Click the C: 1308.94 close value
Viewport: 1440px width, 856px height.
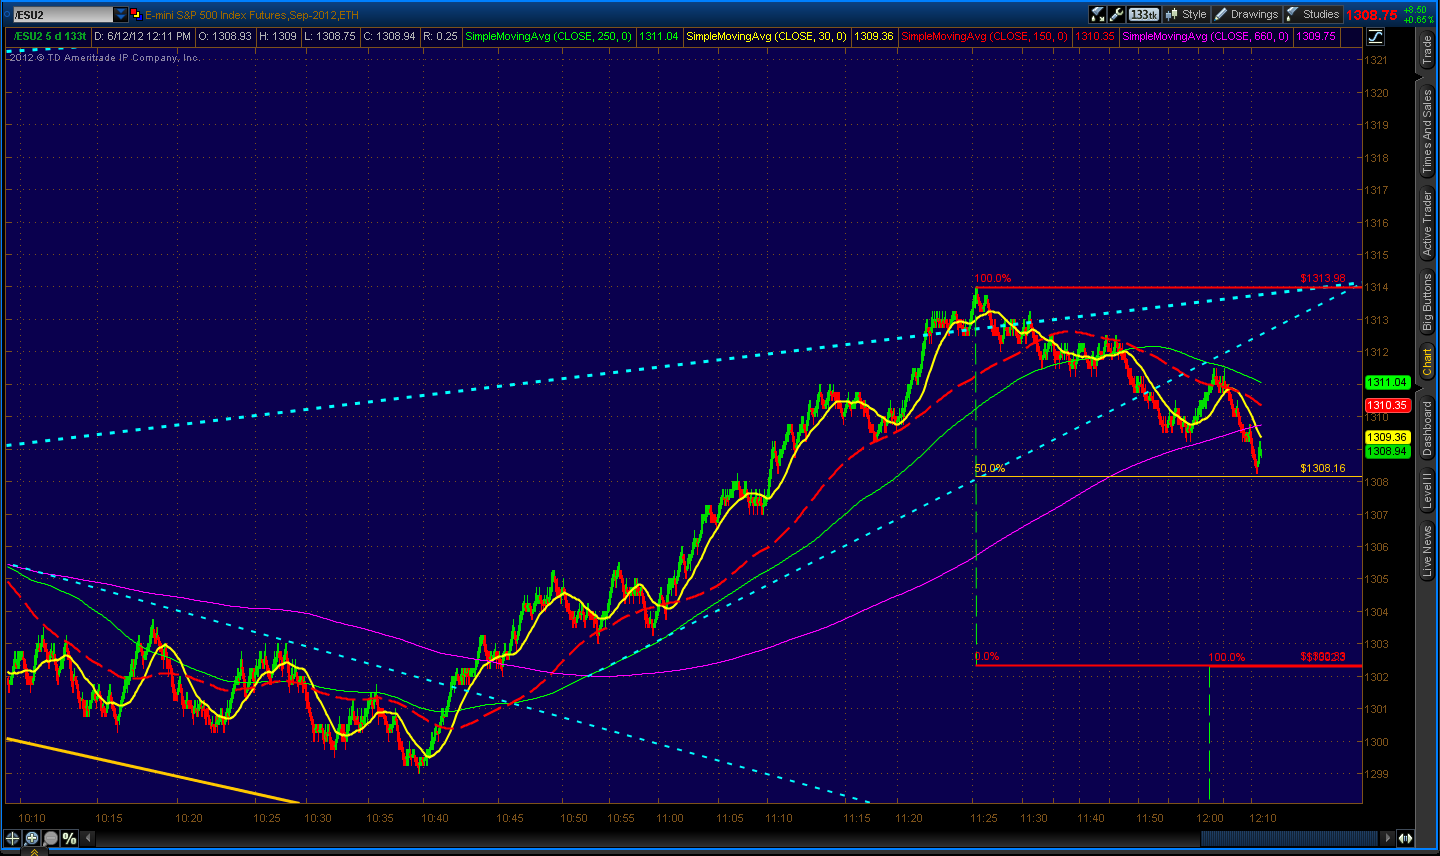pos(389,36)
